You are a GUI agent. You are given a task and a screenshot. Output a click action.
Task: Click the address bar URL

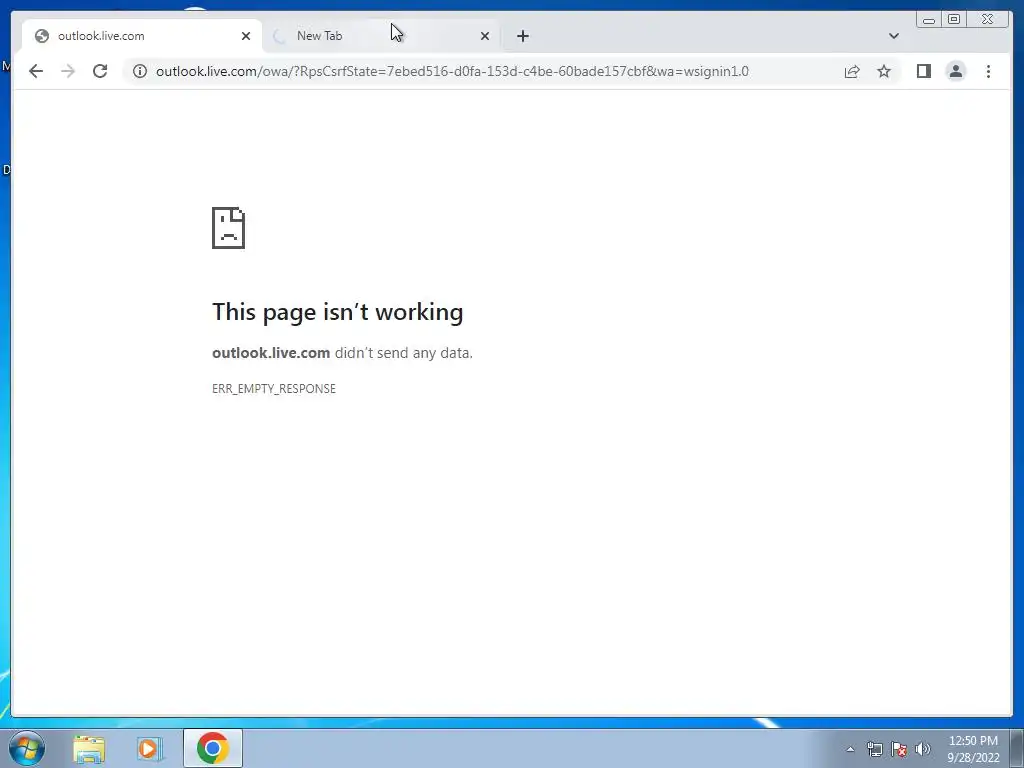[452, 71]
